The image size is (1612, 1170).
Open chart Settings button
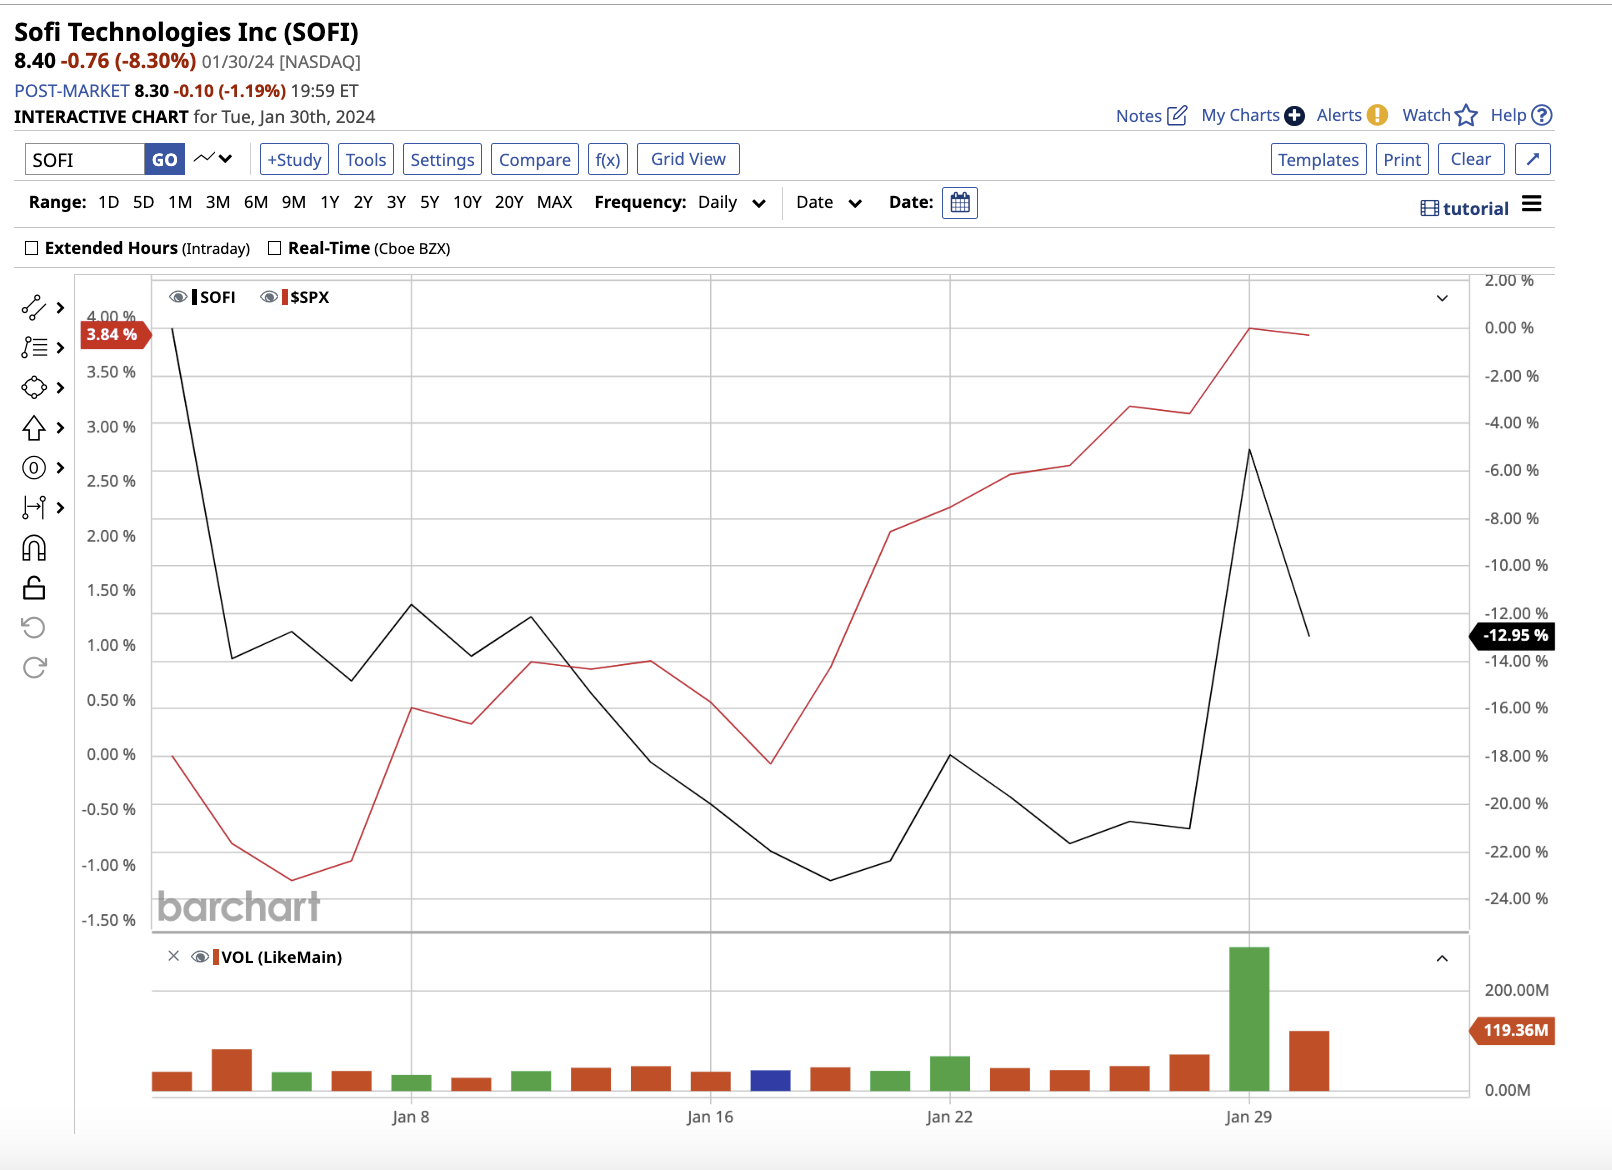(442, 159)
